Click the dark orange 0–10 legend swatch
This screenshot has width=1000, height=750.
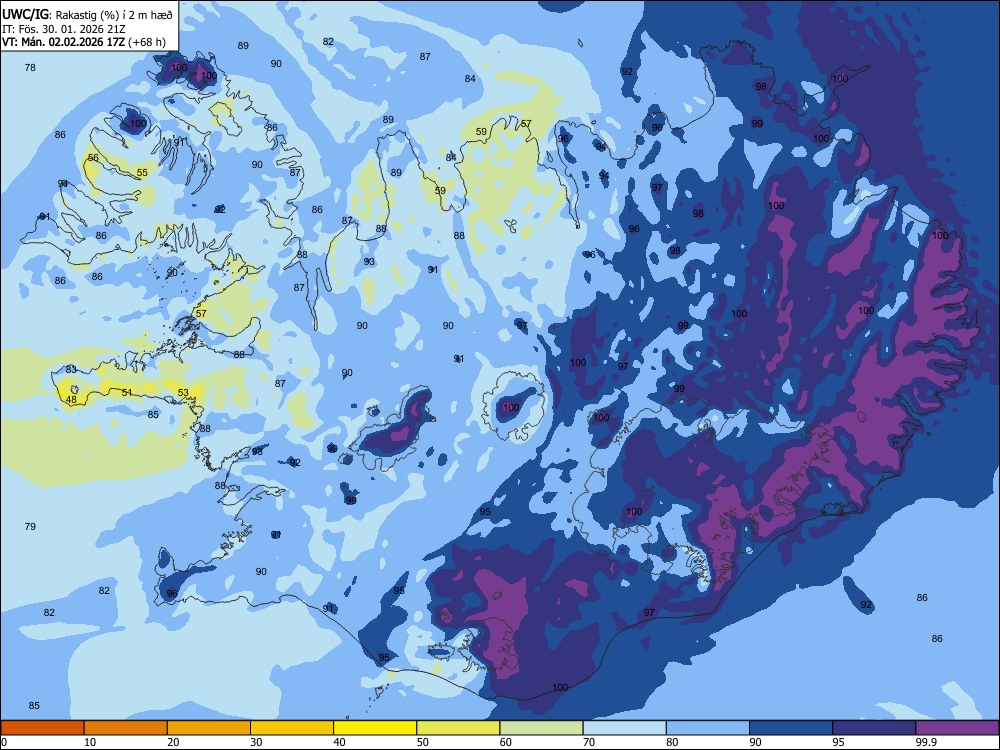point(42,728)
